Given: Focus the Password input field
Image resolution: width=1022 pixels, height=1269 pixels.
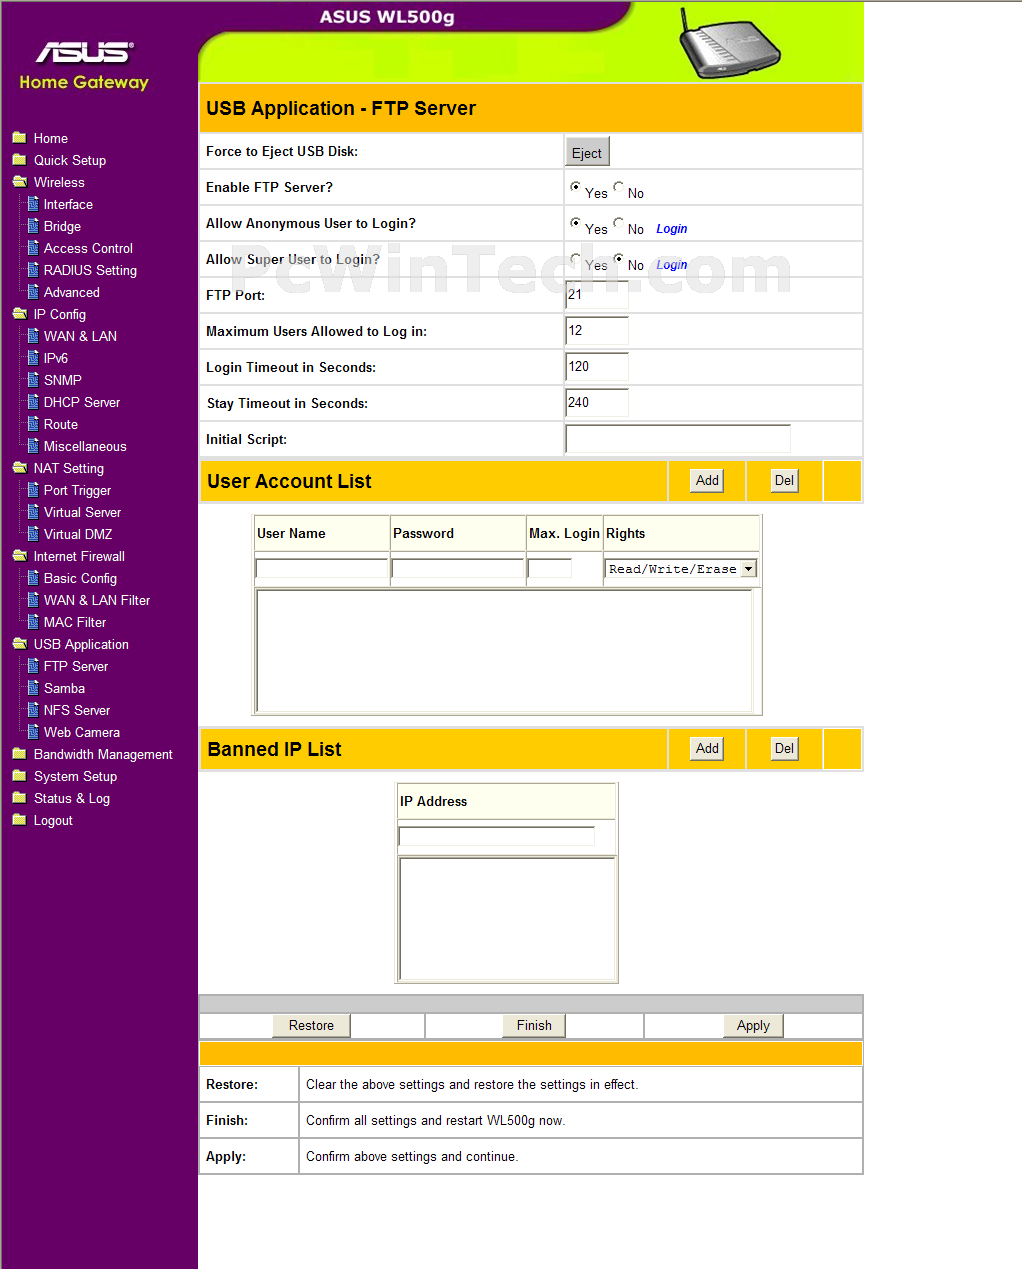Looking at the screenshot, I should point(458,568).
